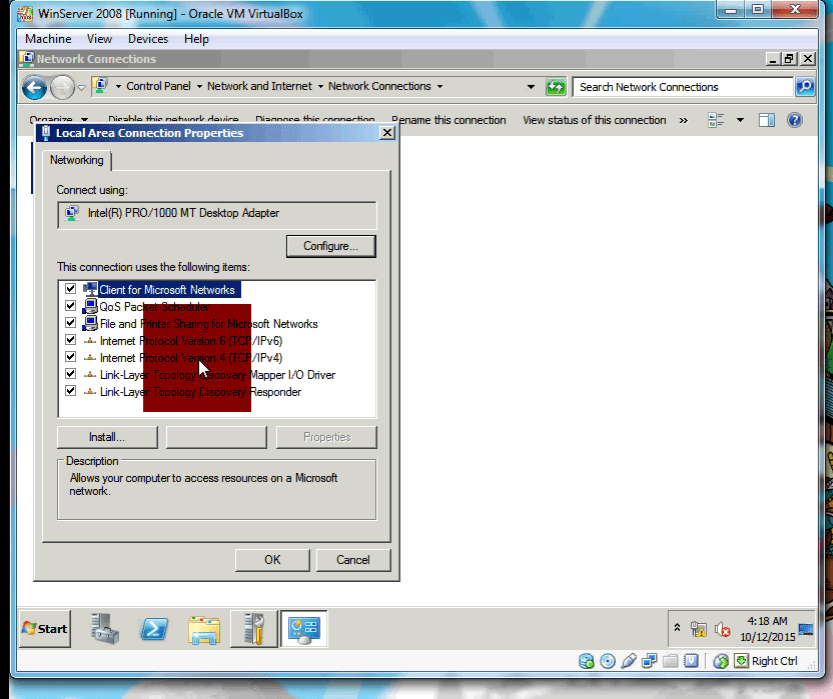Click VirtualBox network adapters status icon
Screen dimensions: 833x699
coord(649,661)
